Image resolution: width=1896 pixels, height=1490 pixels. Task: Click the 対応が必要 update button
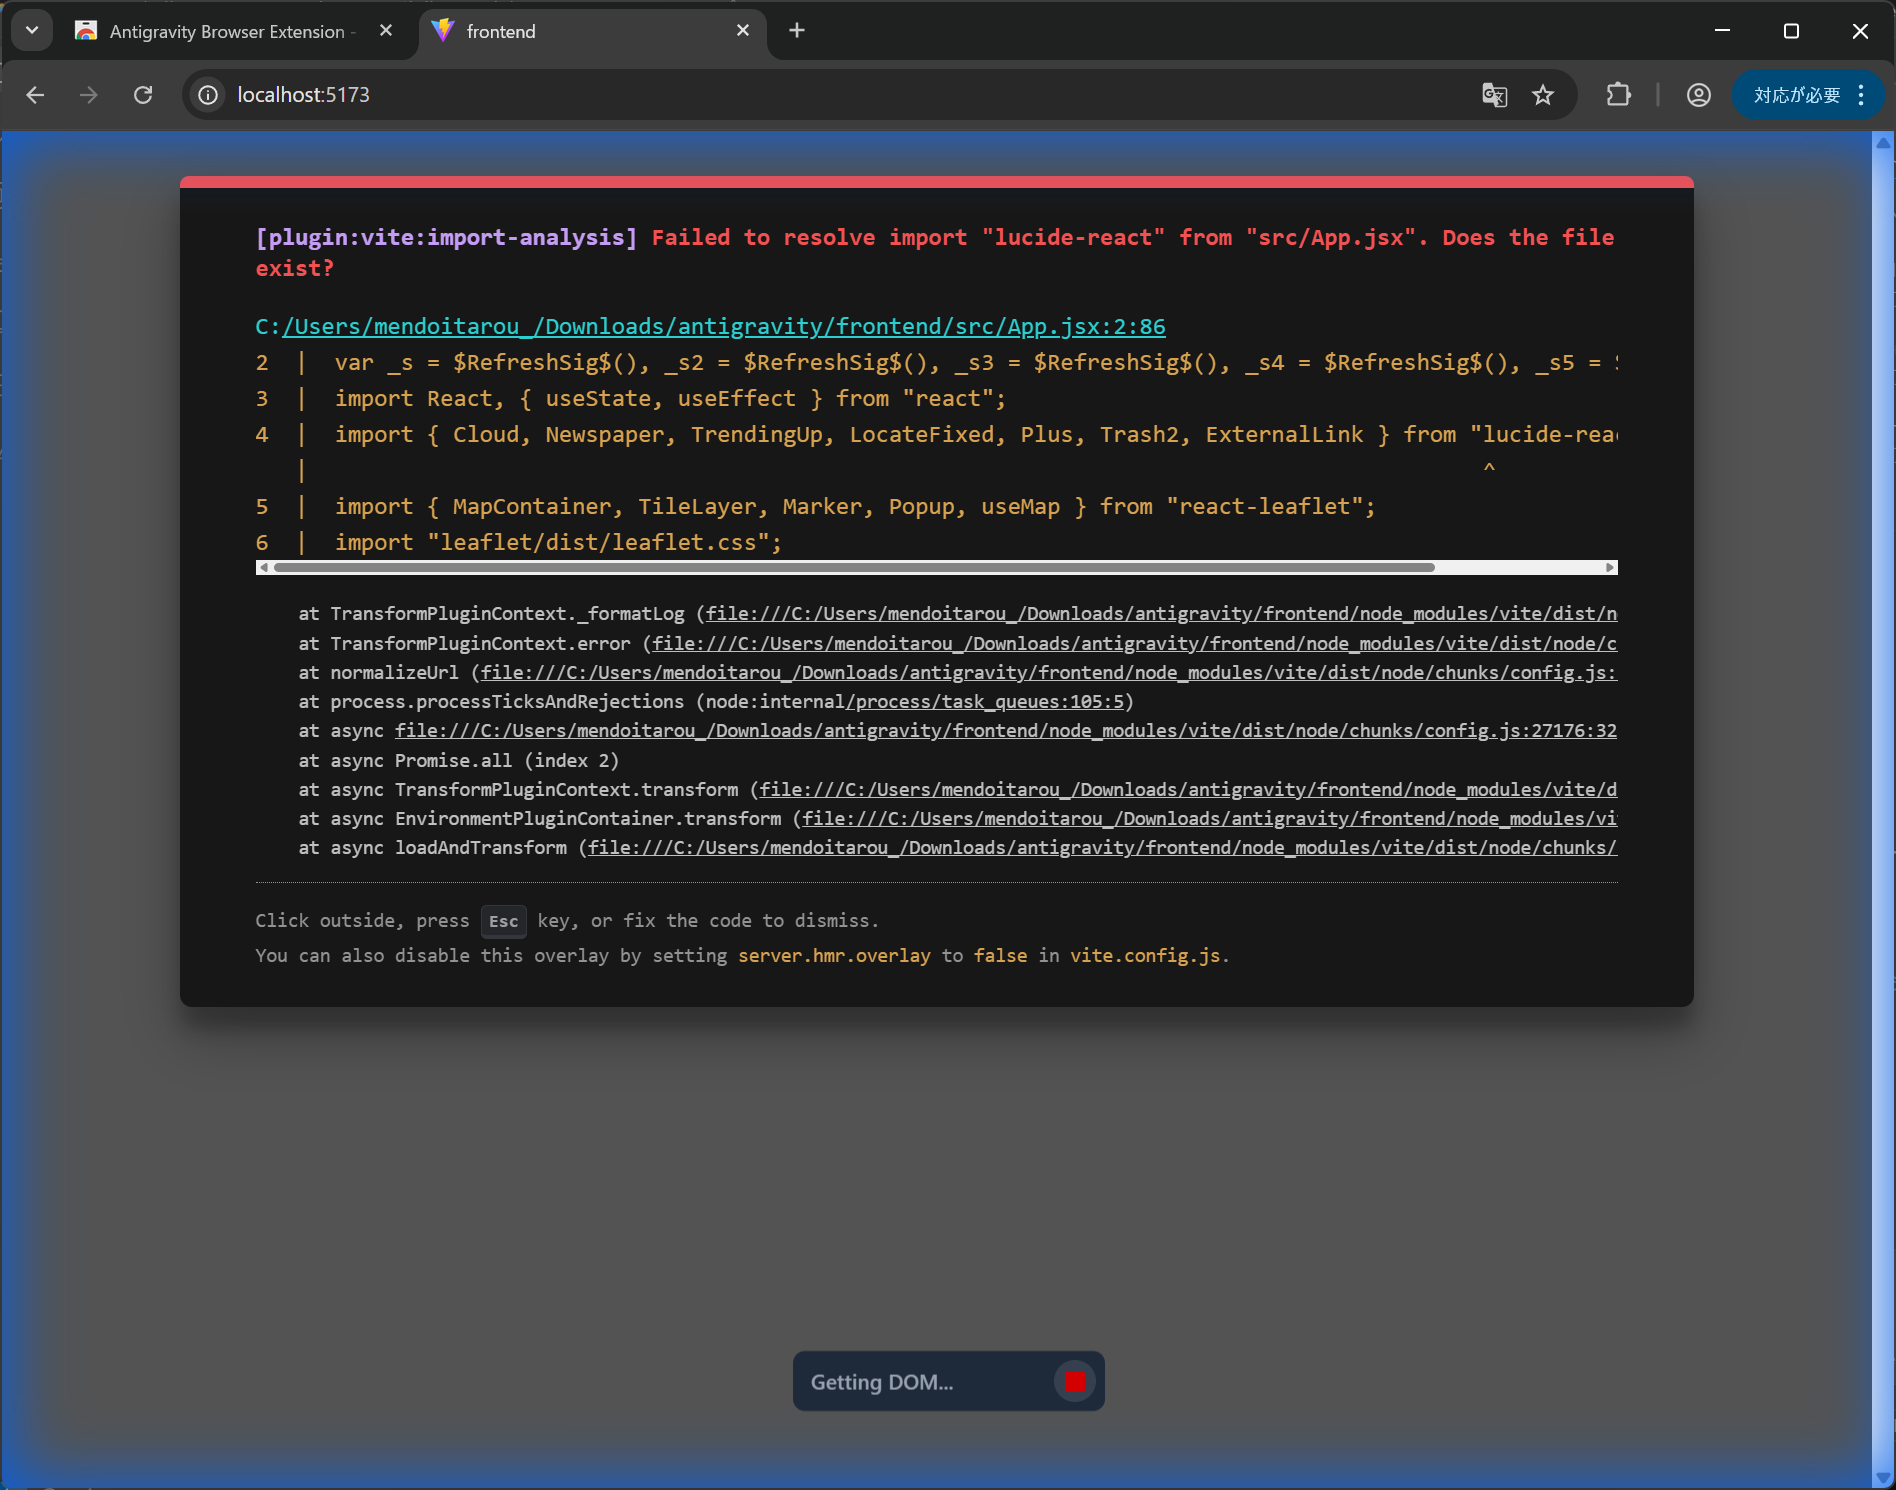(x=1797, y=95)
